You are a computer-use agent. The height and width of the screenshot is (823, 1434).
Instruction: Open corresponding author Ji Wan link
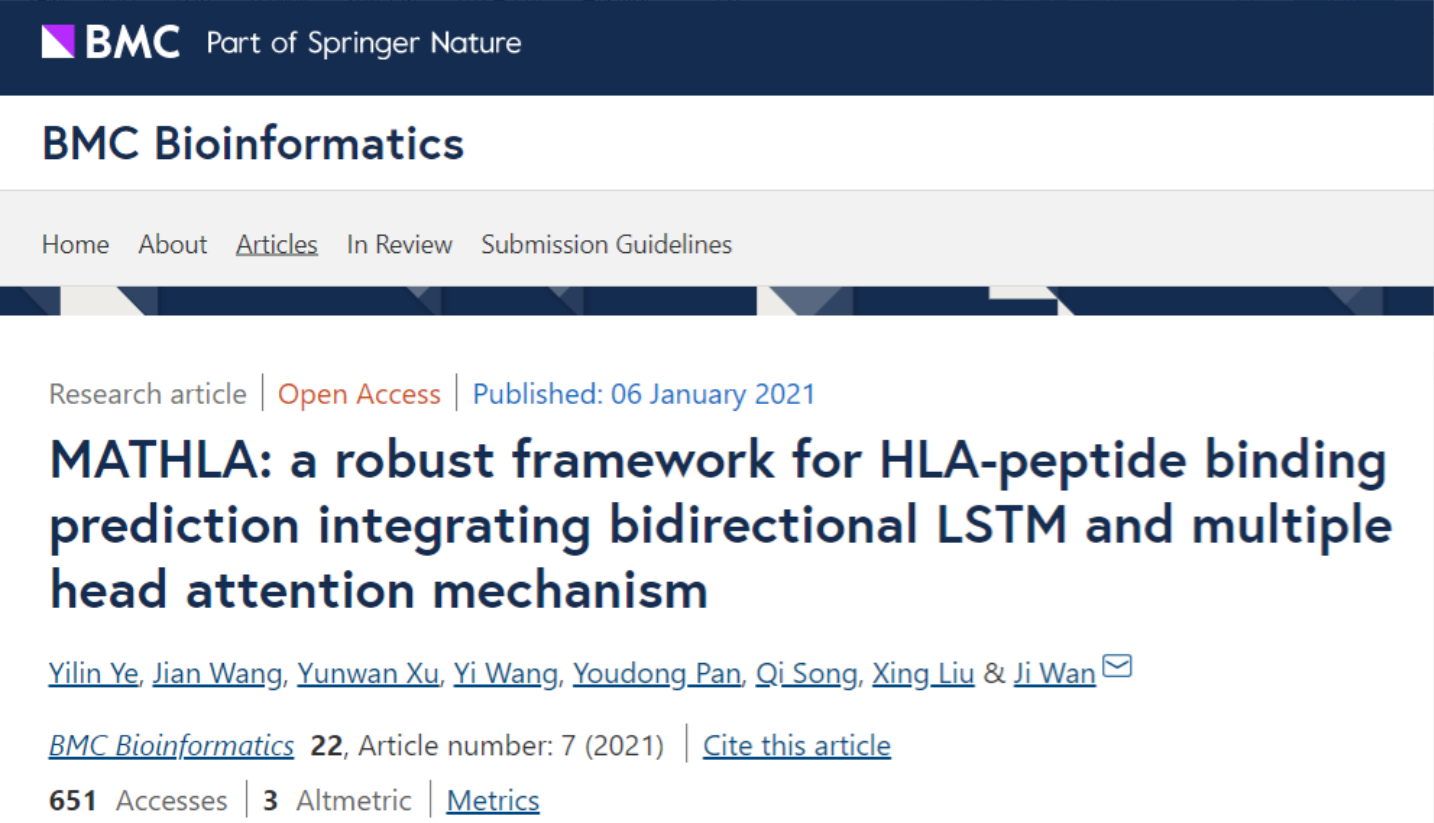[x=1054, y=674]
